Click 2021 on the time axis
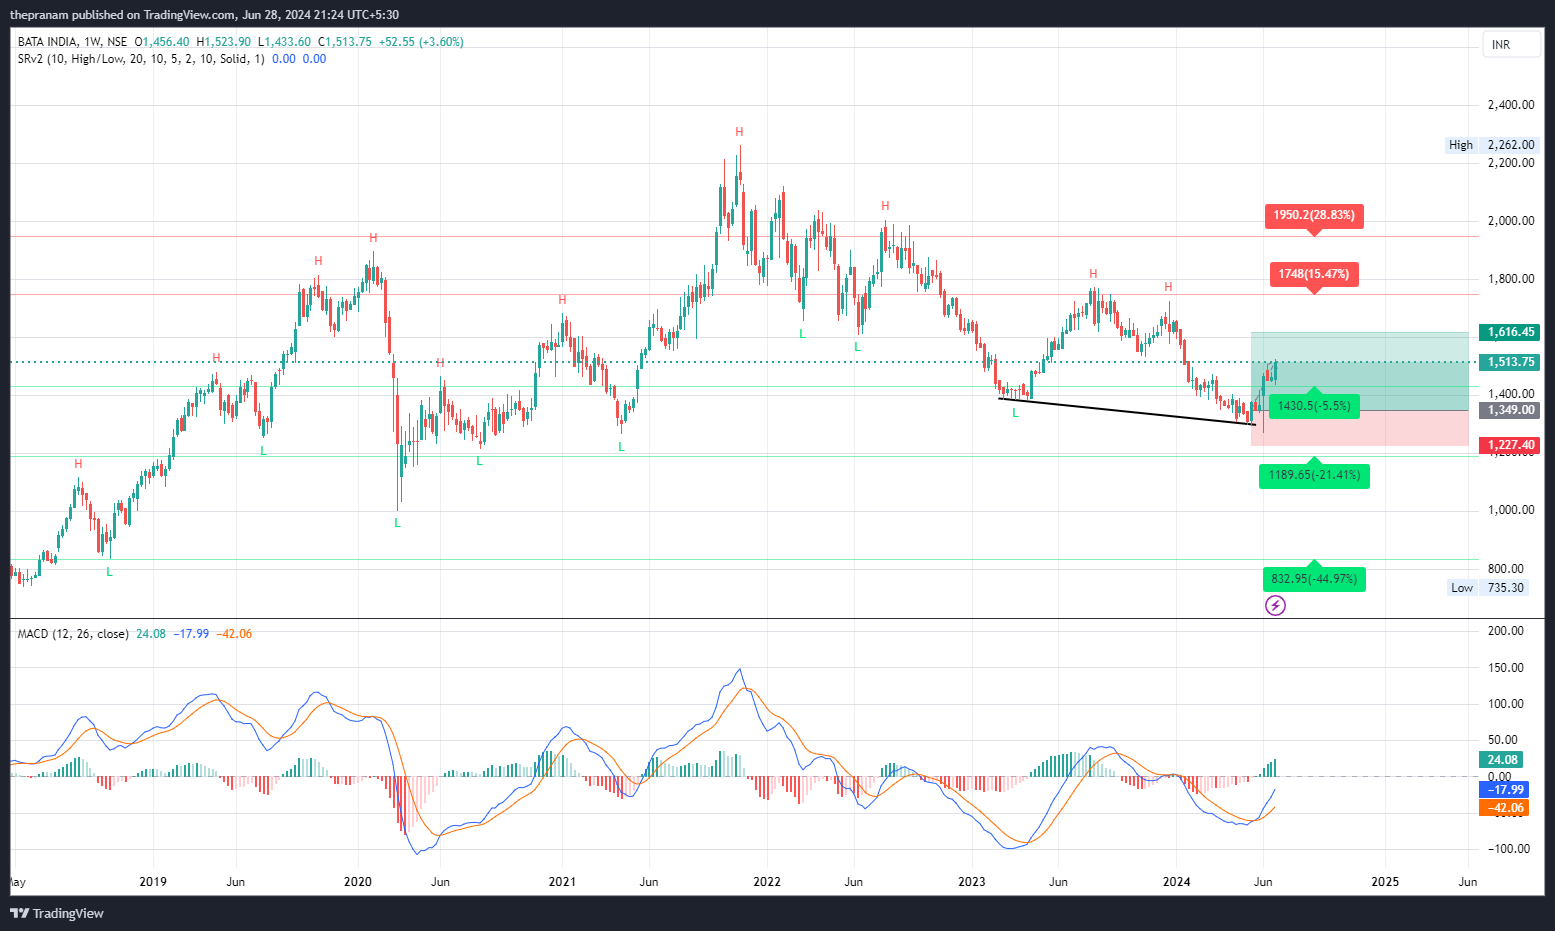1555x931 pixels. 562,882
